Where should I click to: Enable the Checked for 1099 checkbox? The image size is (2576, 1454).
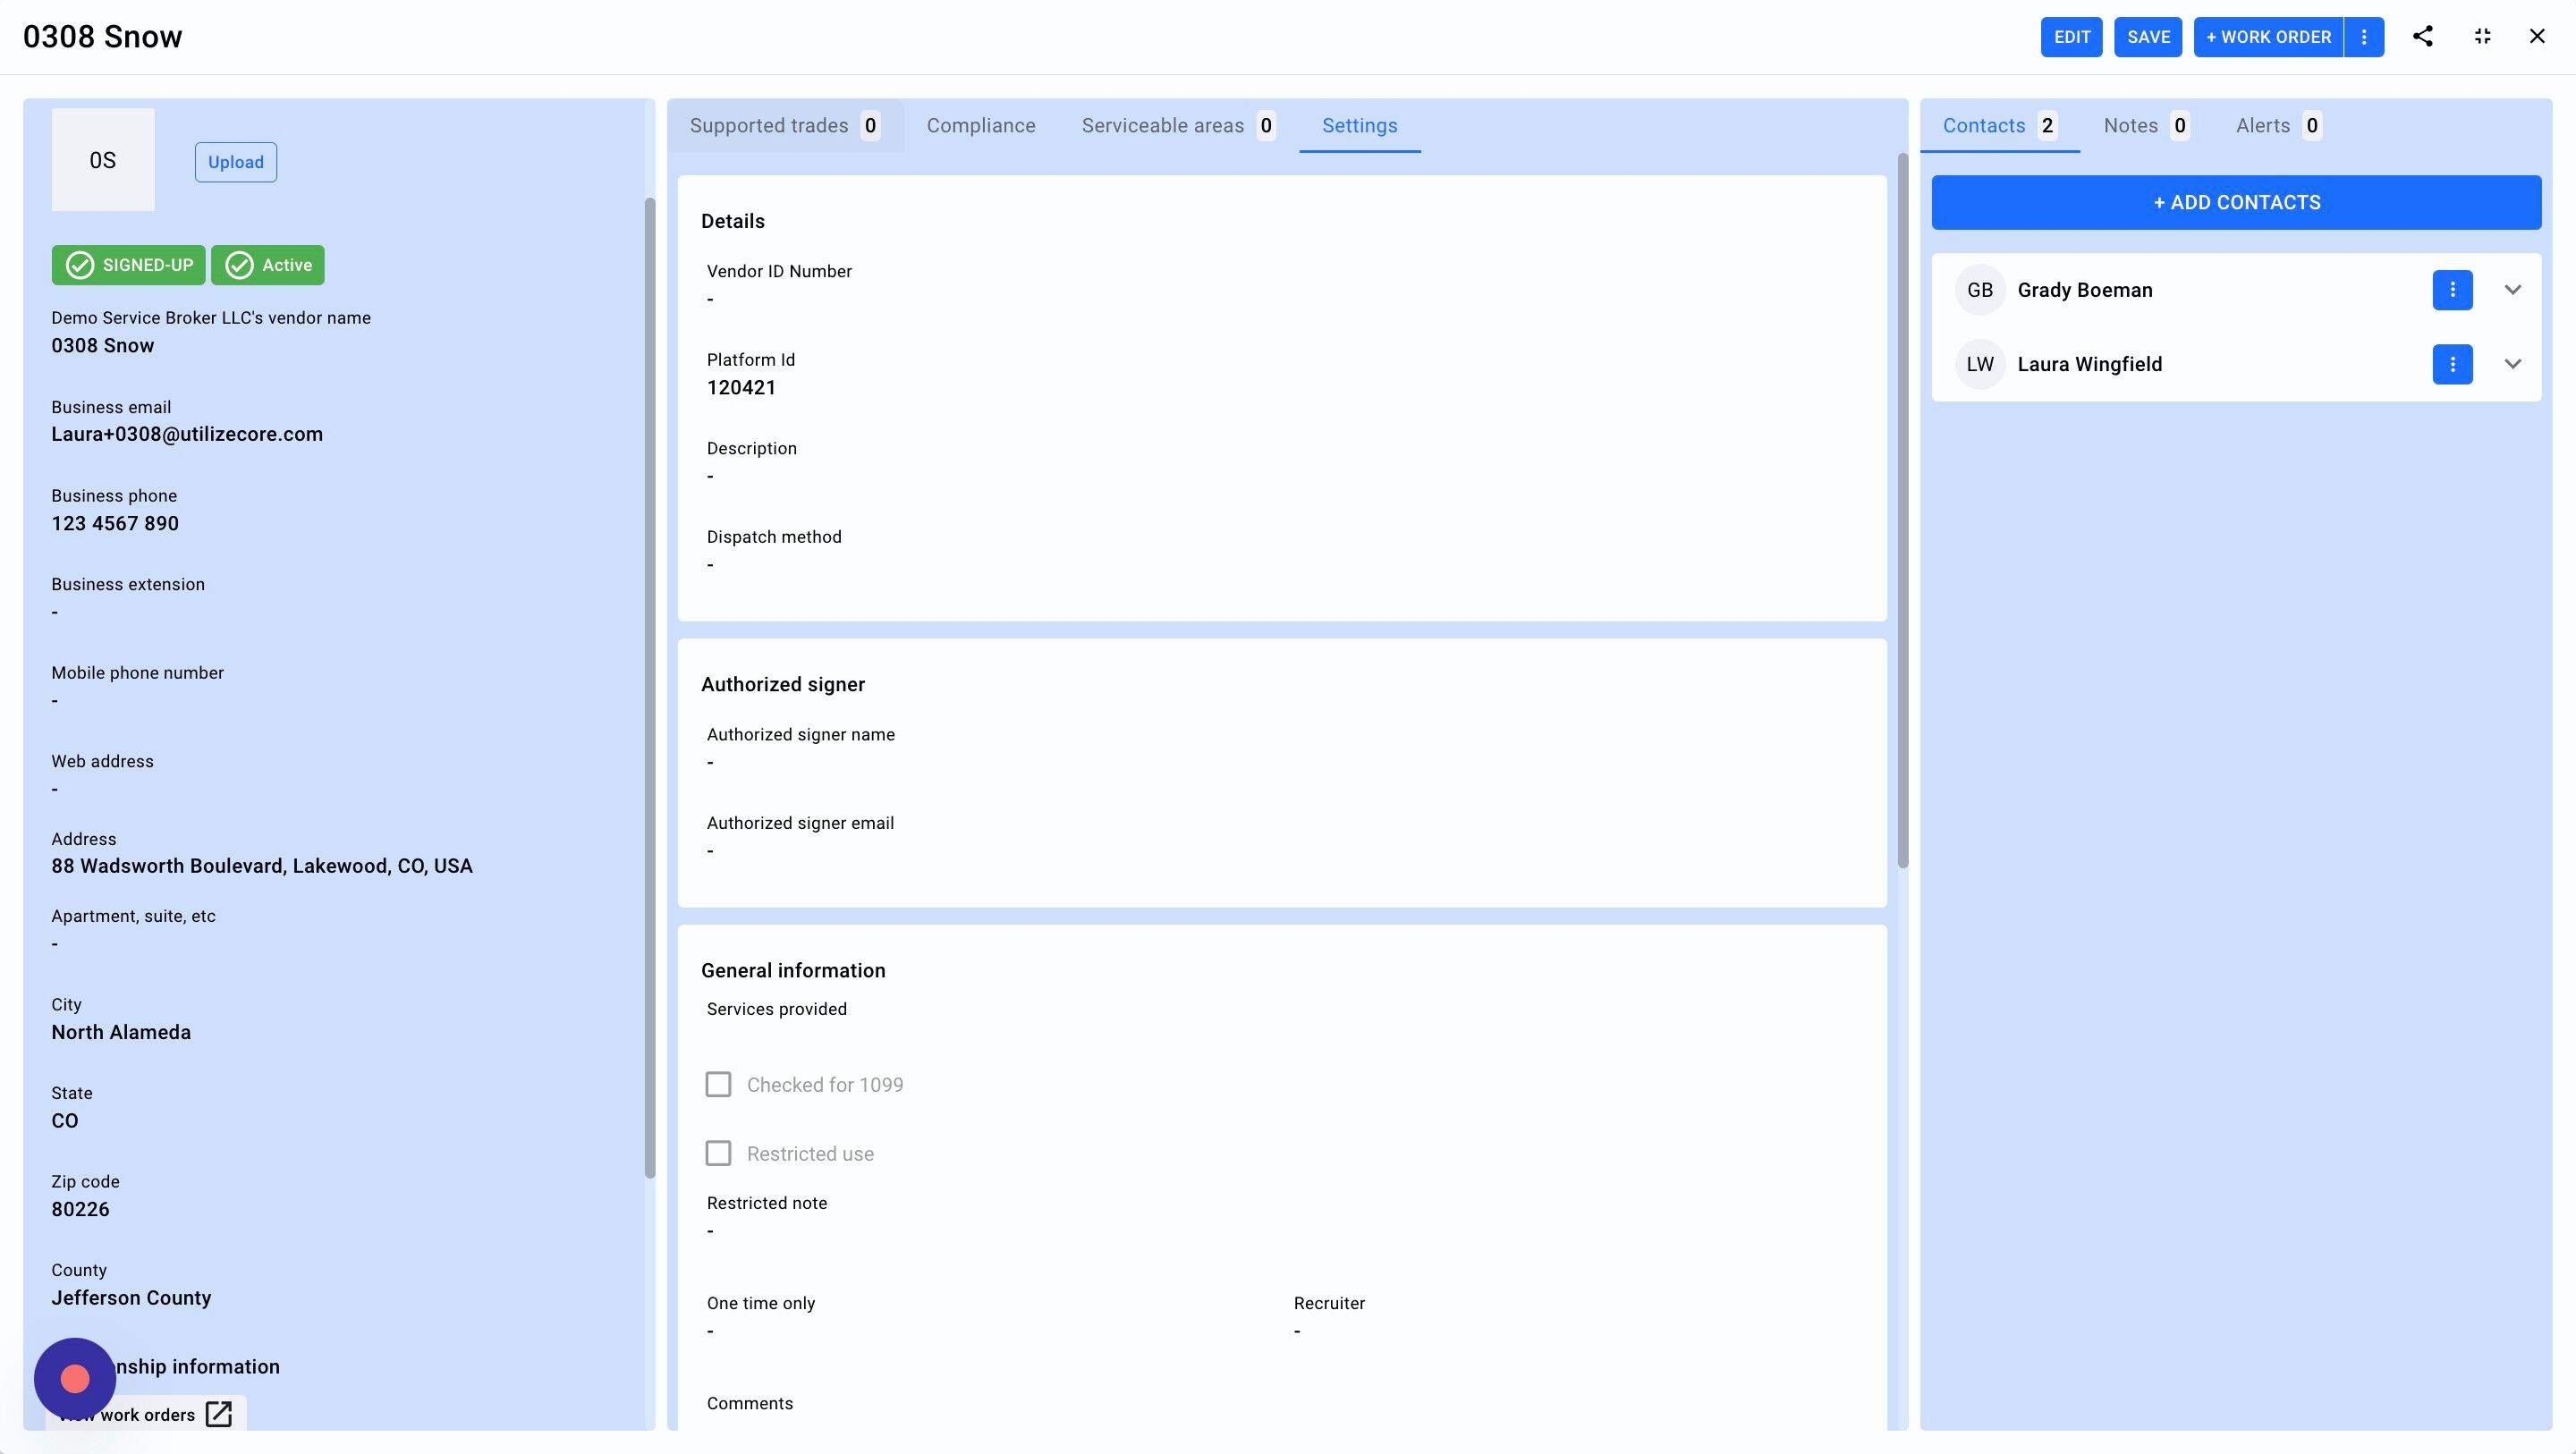[x=718, y=1085]
